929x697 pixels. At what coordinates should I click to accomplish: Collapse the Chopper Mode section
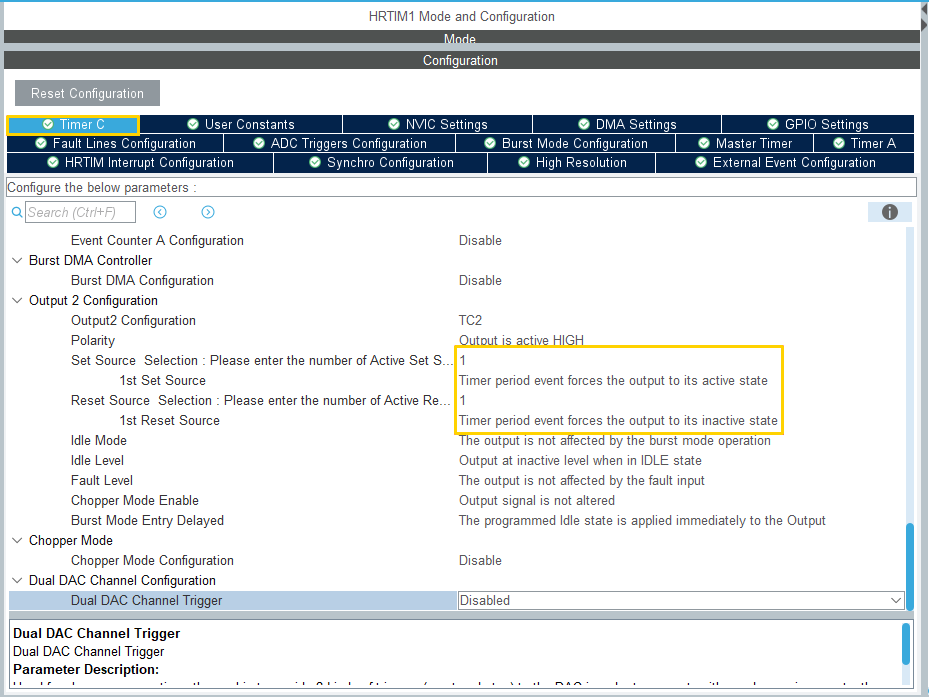[17, 541]
